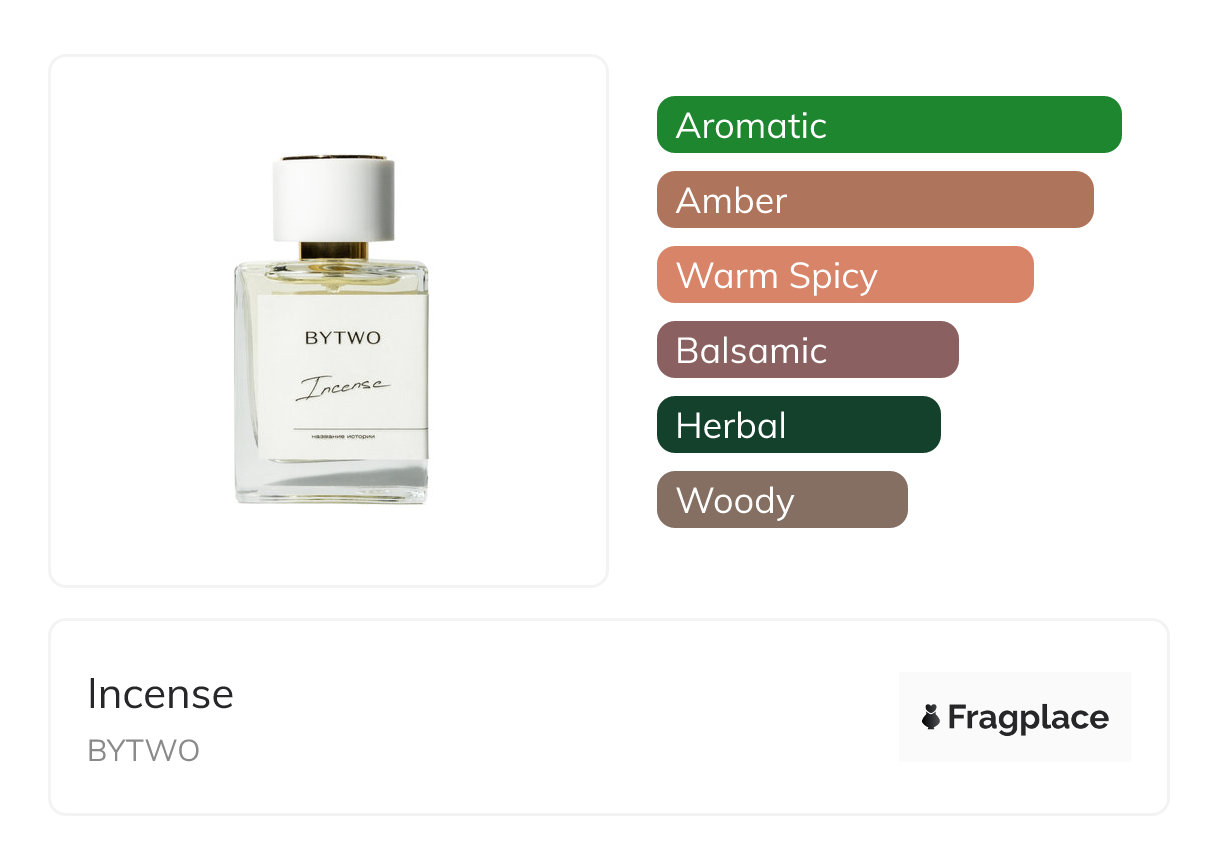Click the gold collar of the bottle

click(334, 251)
